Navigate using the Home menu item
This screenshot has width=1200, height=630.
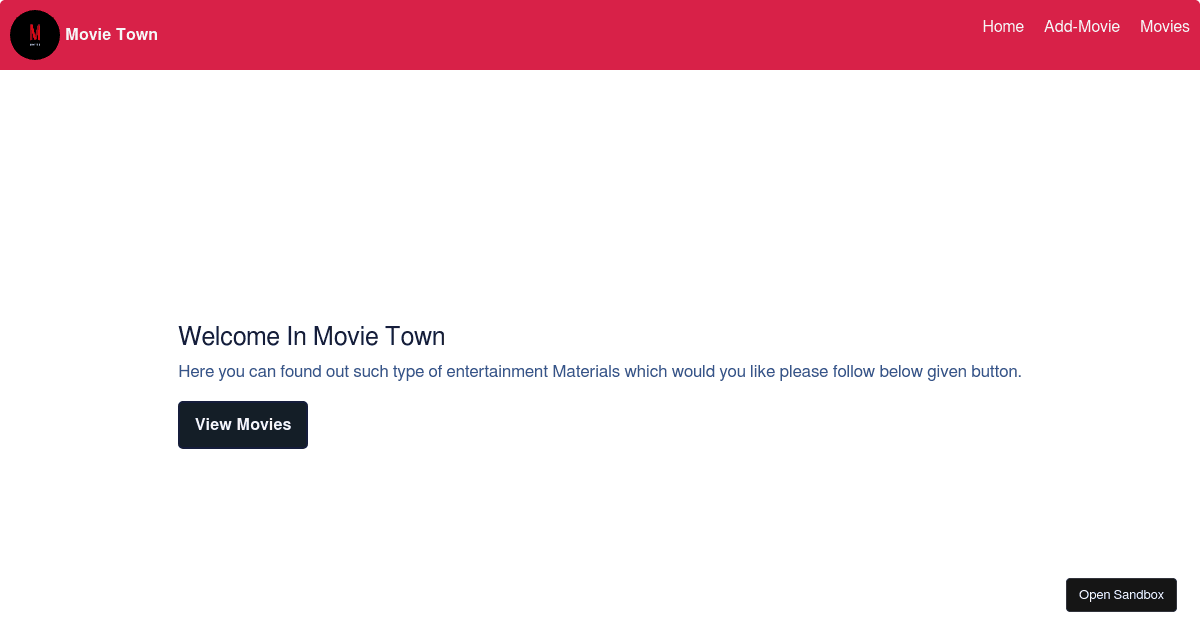1003,27
